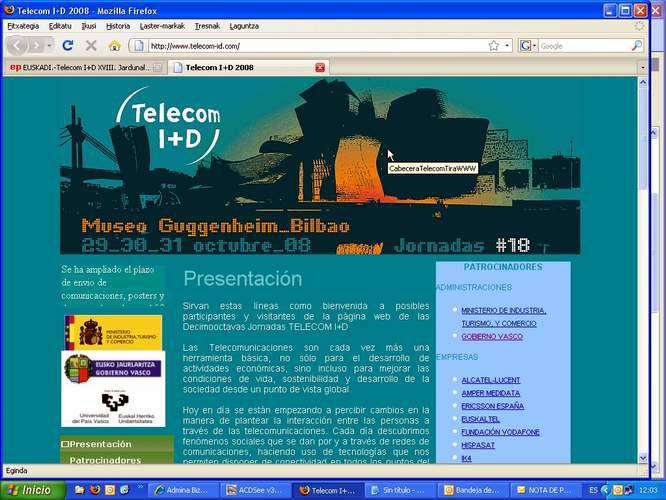Select the Telecom I+D 2008 tab
Screen dimensions: 666x500
click(x=248, y=67)
